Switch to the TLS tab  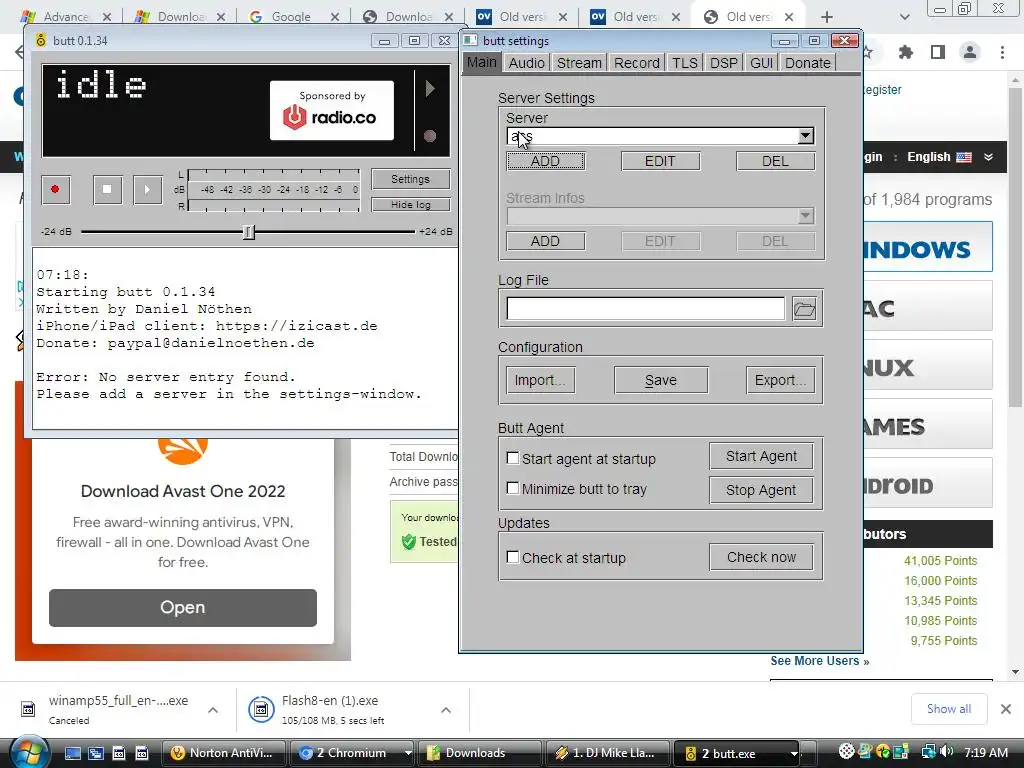coord(685,63)
